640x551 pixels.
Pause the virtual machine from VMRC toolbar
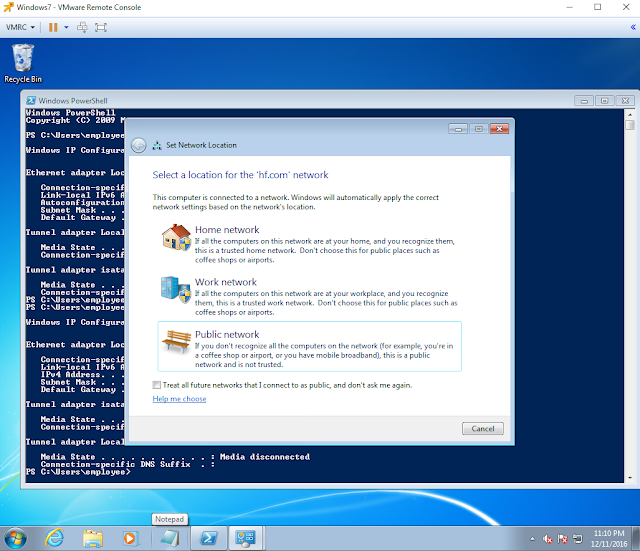pos(53,27)
